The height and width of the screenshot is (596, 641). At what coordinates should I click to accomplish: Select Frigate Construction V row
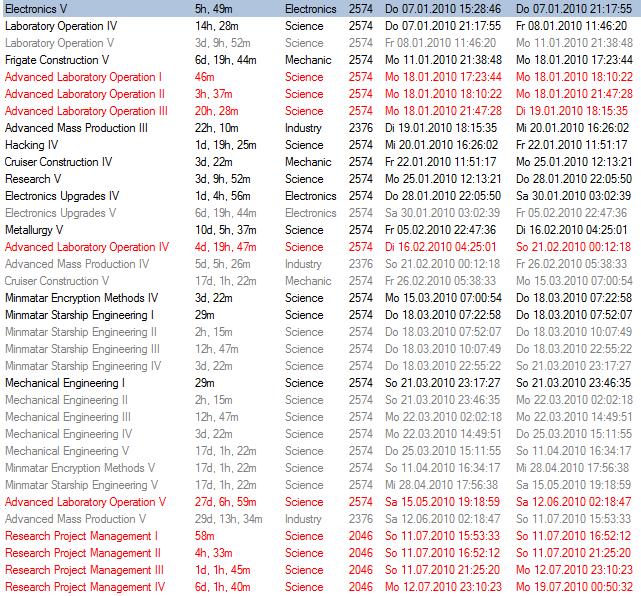pyautogui.click(x=322, y=60)
